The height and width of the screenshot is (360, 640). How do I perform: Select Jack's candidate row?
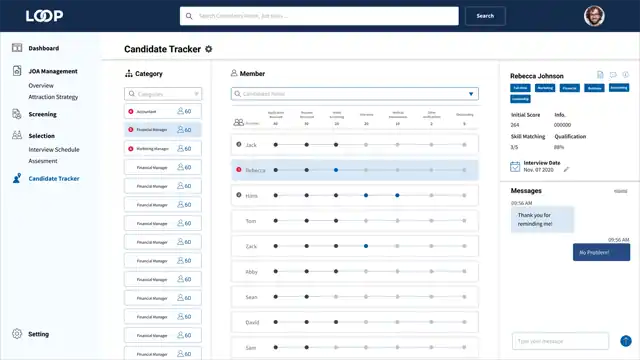(354, 145)
